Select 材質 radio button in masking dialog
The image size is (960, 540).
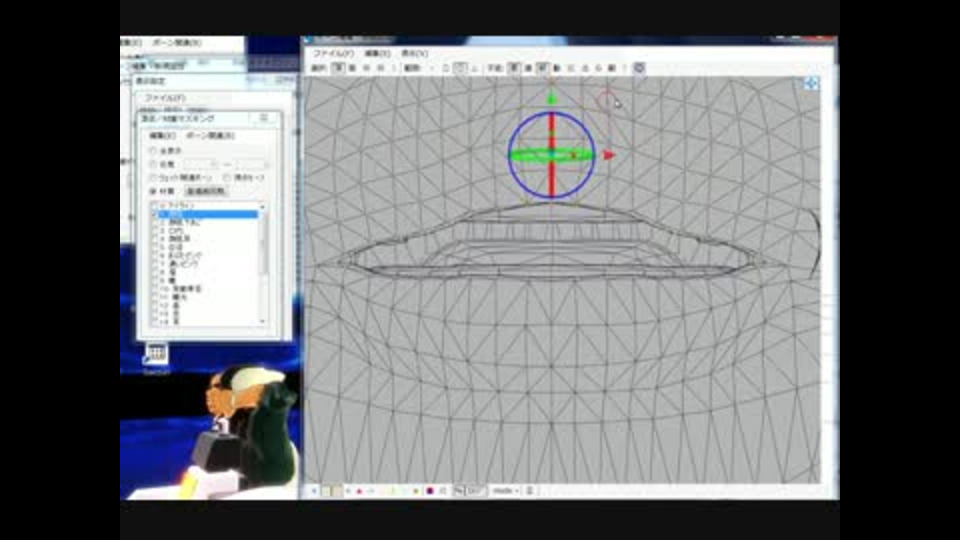point(153,191)
